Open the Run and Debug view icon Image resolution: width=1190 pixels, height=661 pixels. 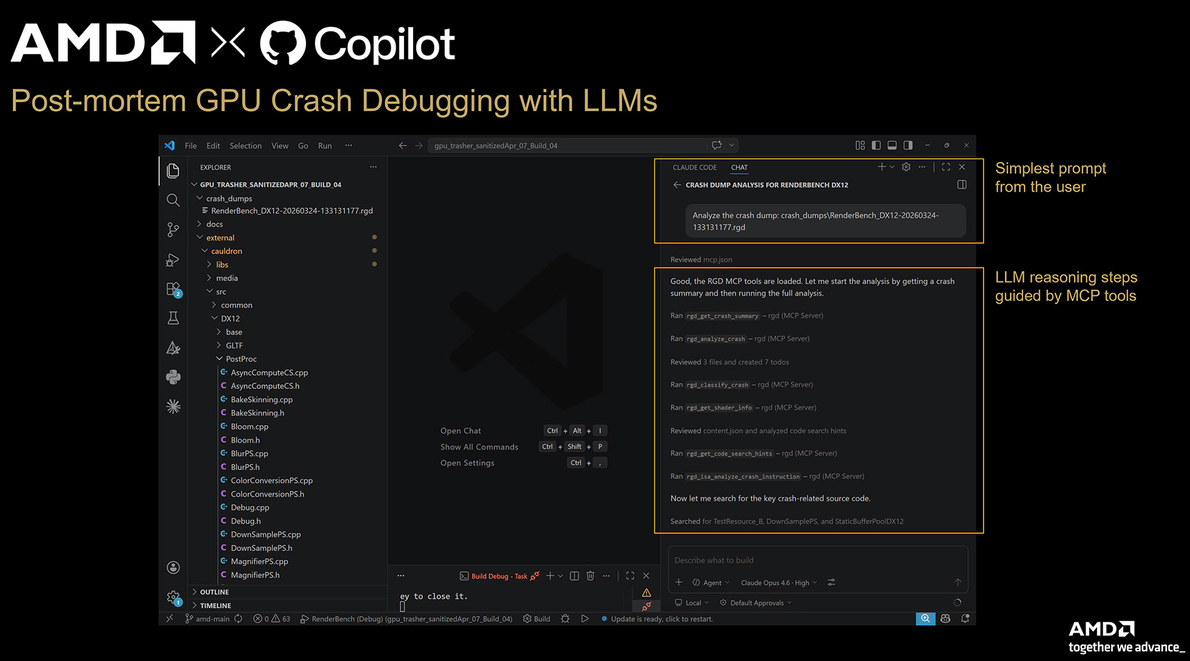(173, 260)
